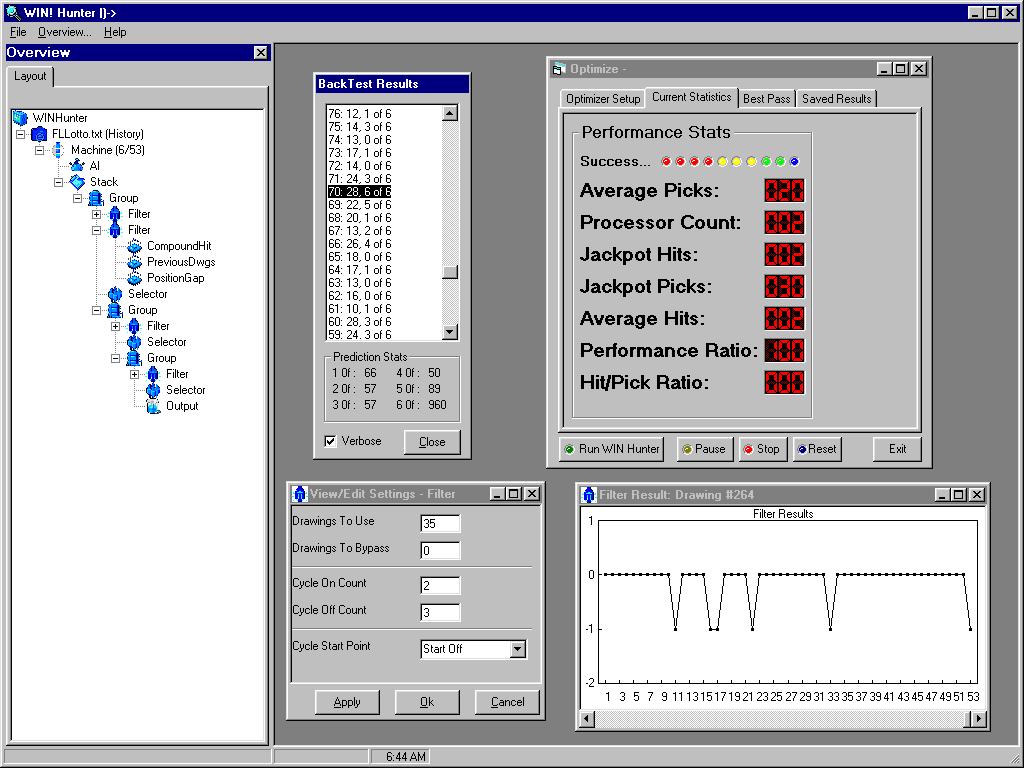Screen dimensions: 1024x768
Task: Click Apply in the Filter settings
Action: pyautogui.click(x=347, y=702)
